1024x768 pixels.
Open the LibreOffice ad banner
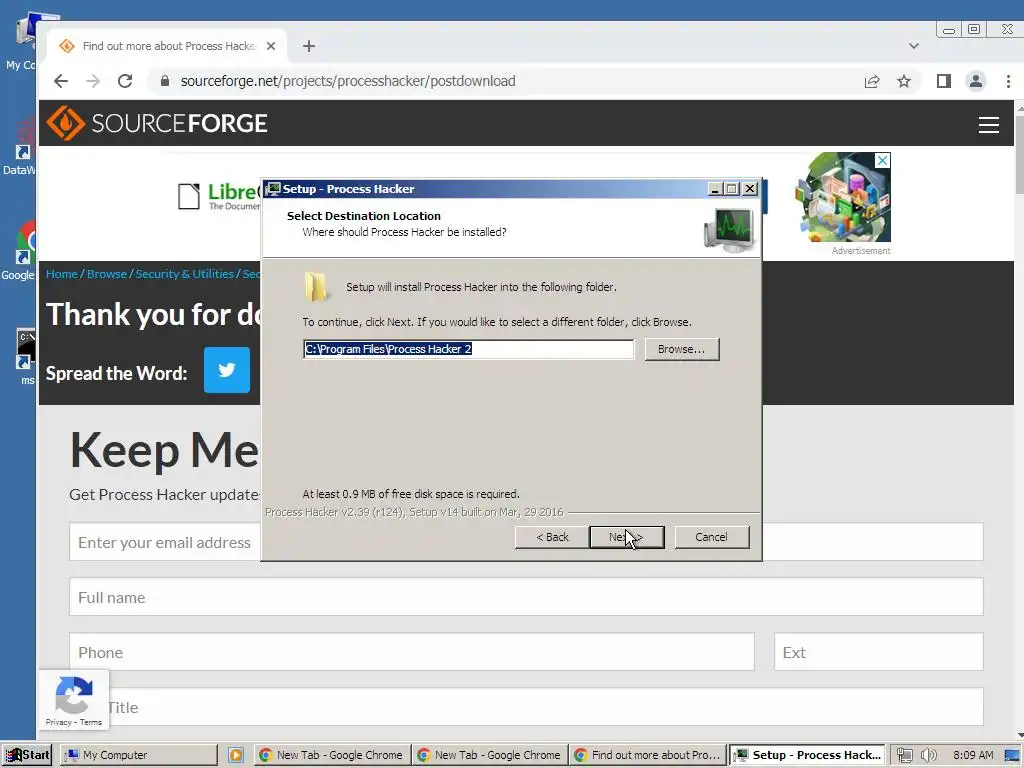pyautogui.click(x=219, y=196)
